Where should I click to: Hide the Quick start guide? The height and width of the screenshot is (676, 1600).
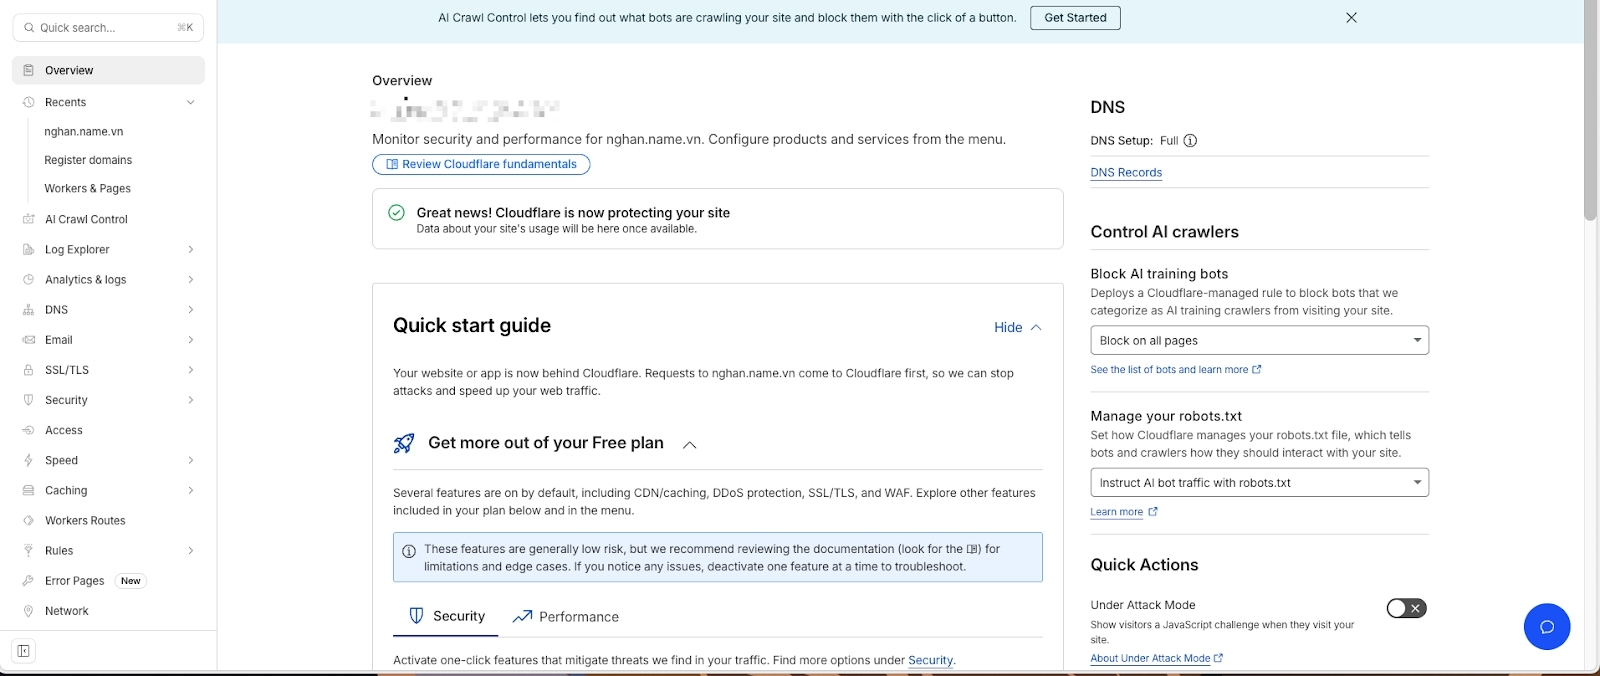[x=1017, y=327]
